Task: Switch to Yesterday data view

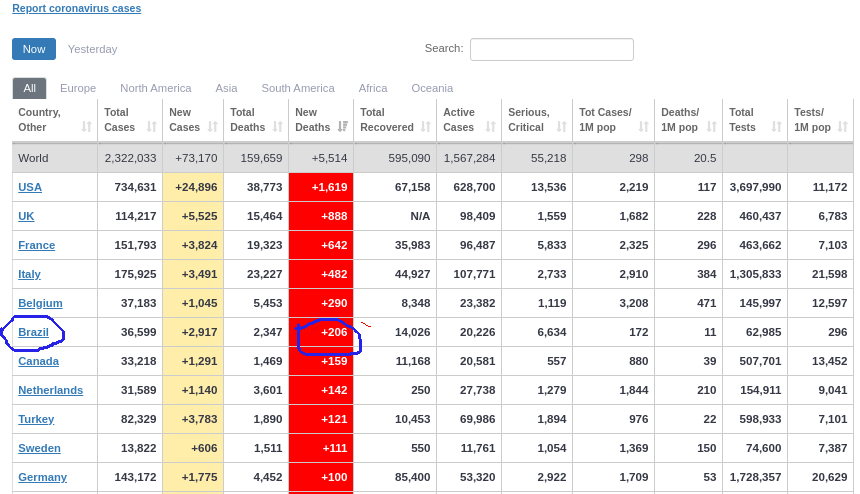Action: click(x=92, y=49)
